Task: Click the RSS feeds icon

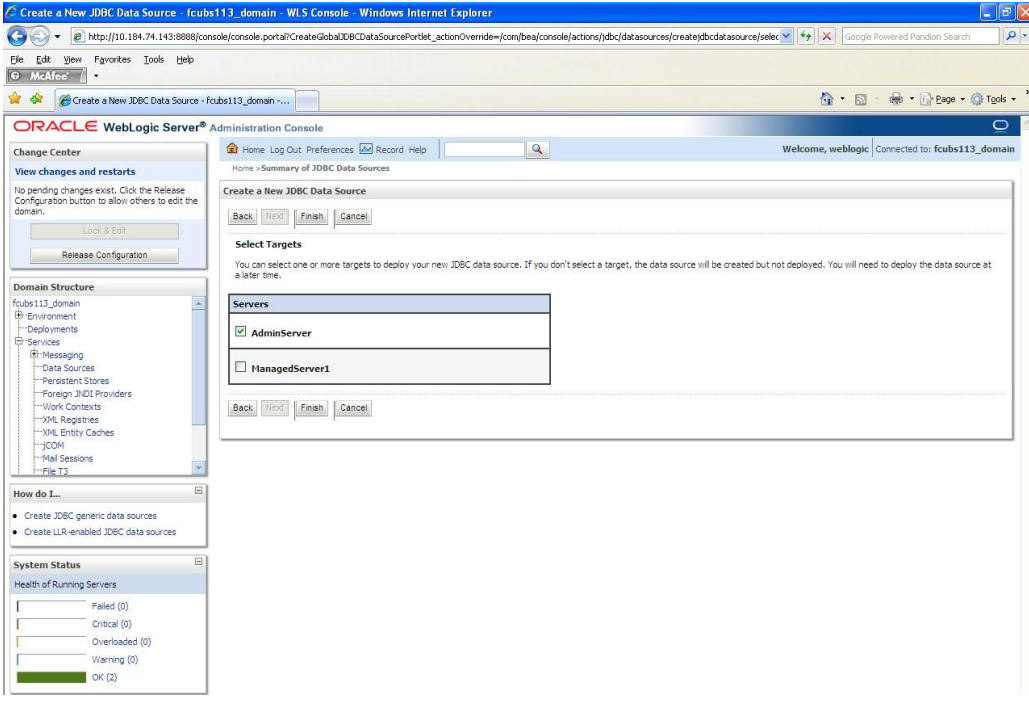Action: pyautogui.click(x=860, y=100)
